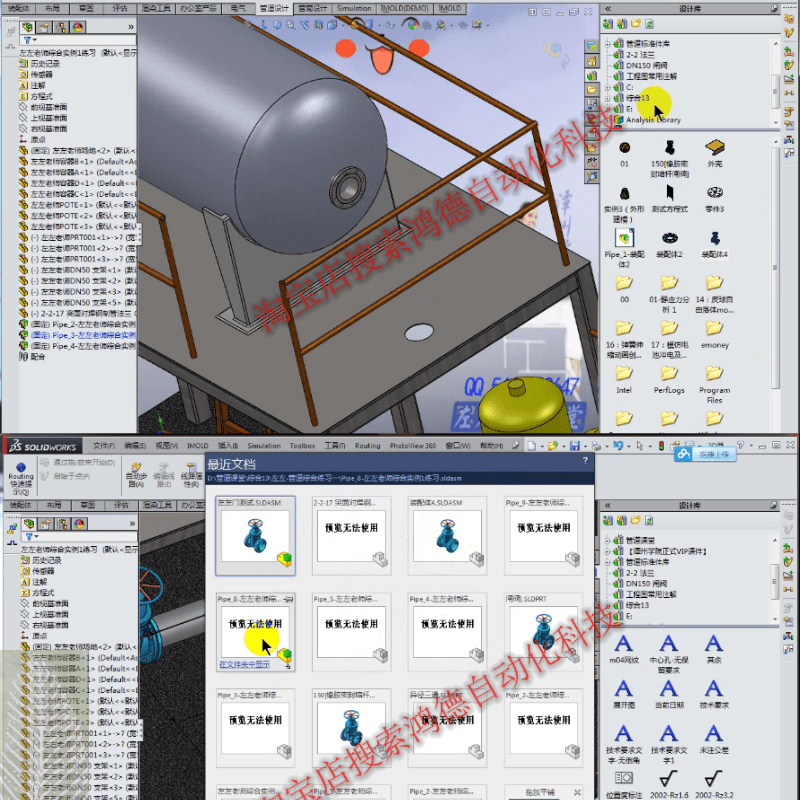
Task: Click the help question mark in 最近文档 dialog
Action: (x=585, y=460)
